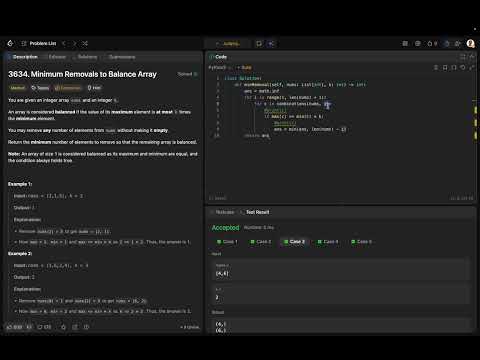This screenshot has height=360, width=480.
Task: Select test Case 3
Action: coord(294,242)
